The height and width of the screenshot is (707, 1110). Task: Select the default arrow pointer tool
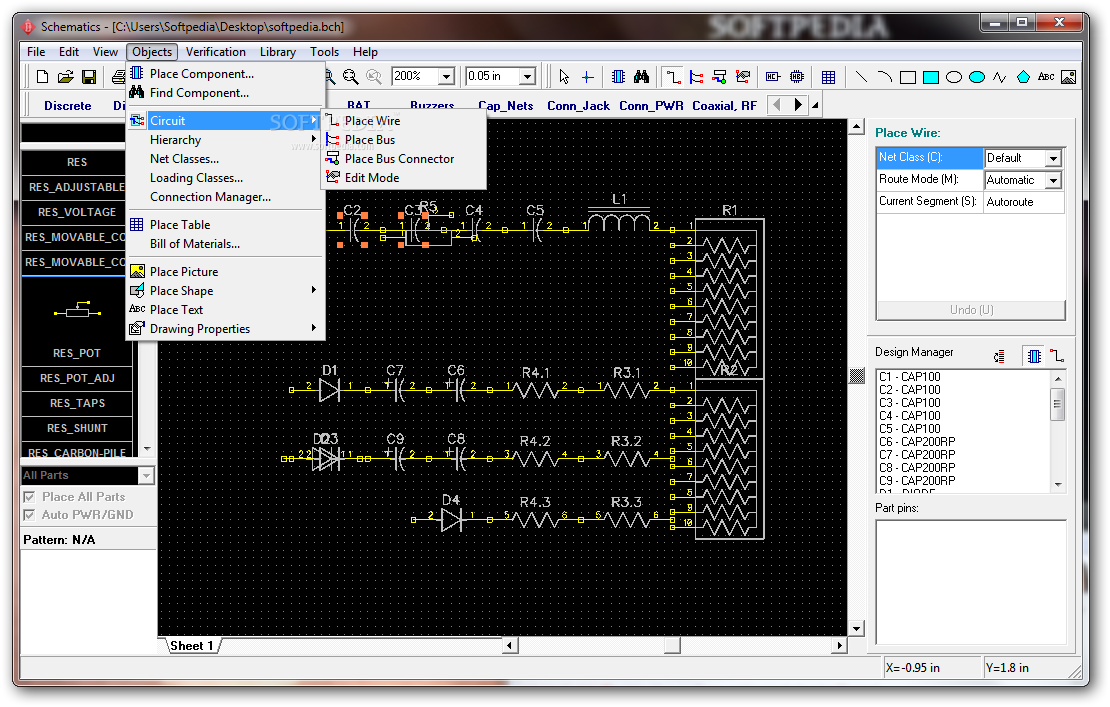point(564,76)
